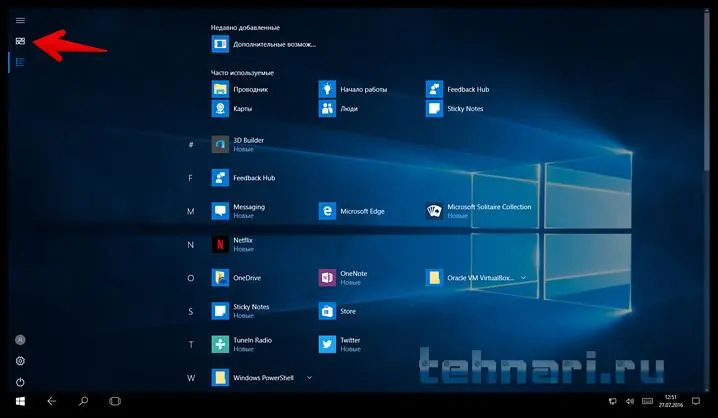This screenshot has height=418, width=718.
Task: Launch Дополнительные возмож... recently added app
Action: pos(264,44)
